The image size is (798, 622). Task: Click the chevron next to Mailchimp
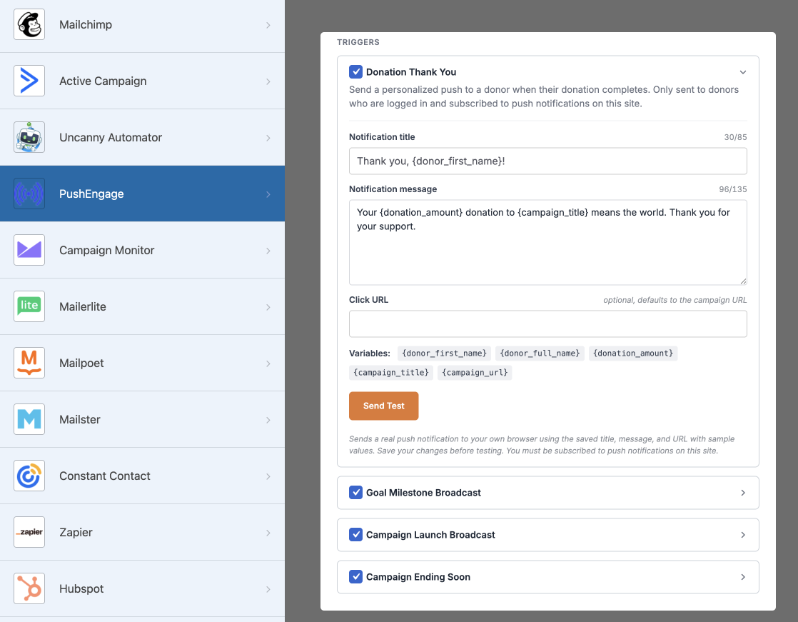(268, 25)
